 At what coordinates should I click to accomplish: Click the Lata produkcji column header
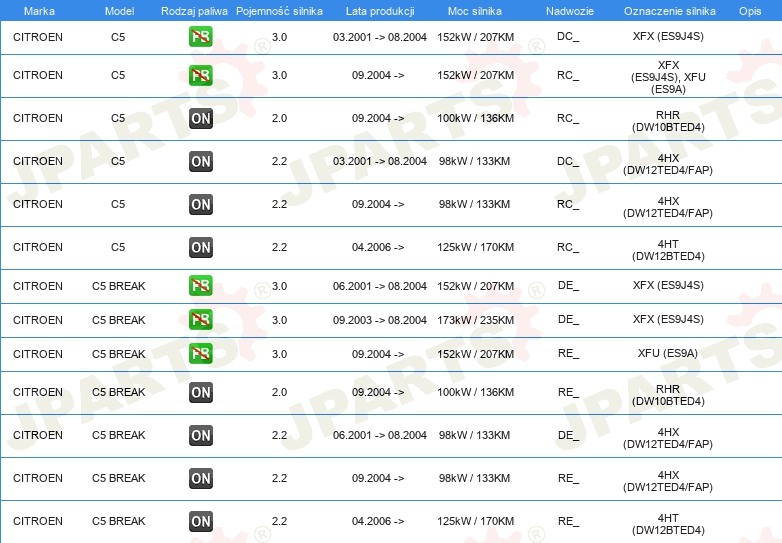[380, 11]
